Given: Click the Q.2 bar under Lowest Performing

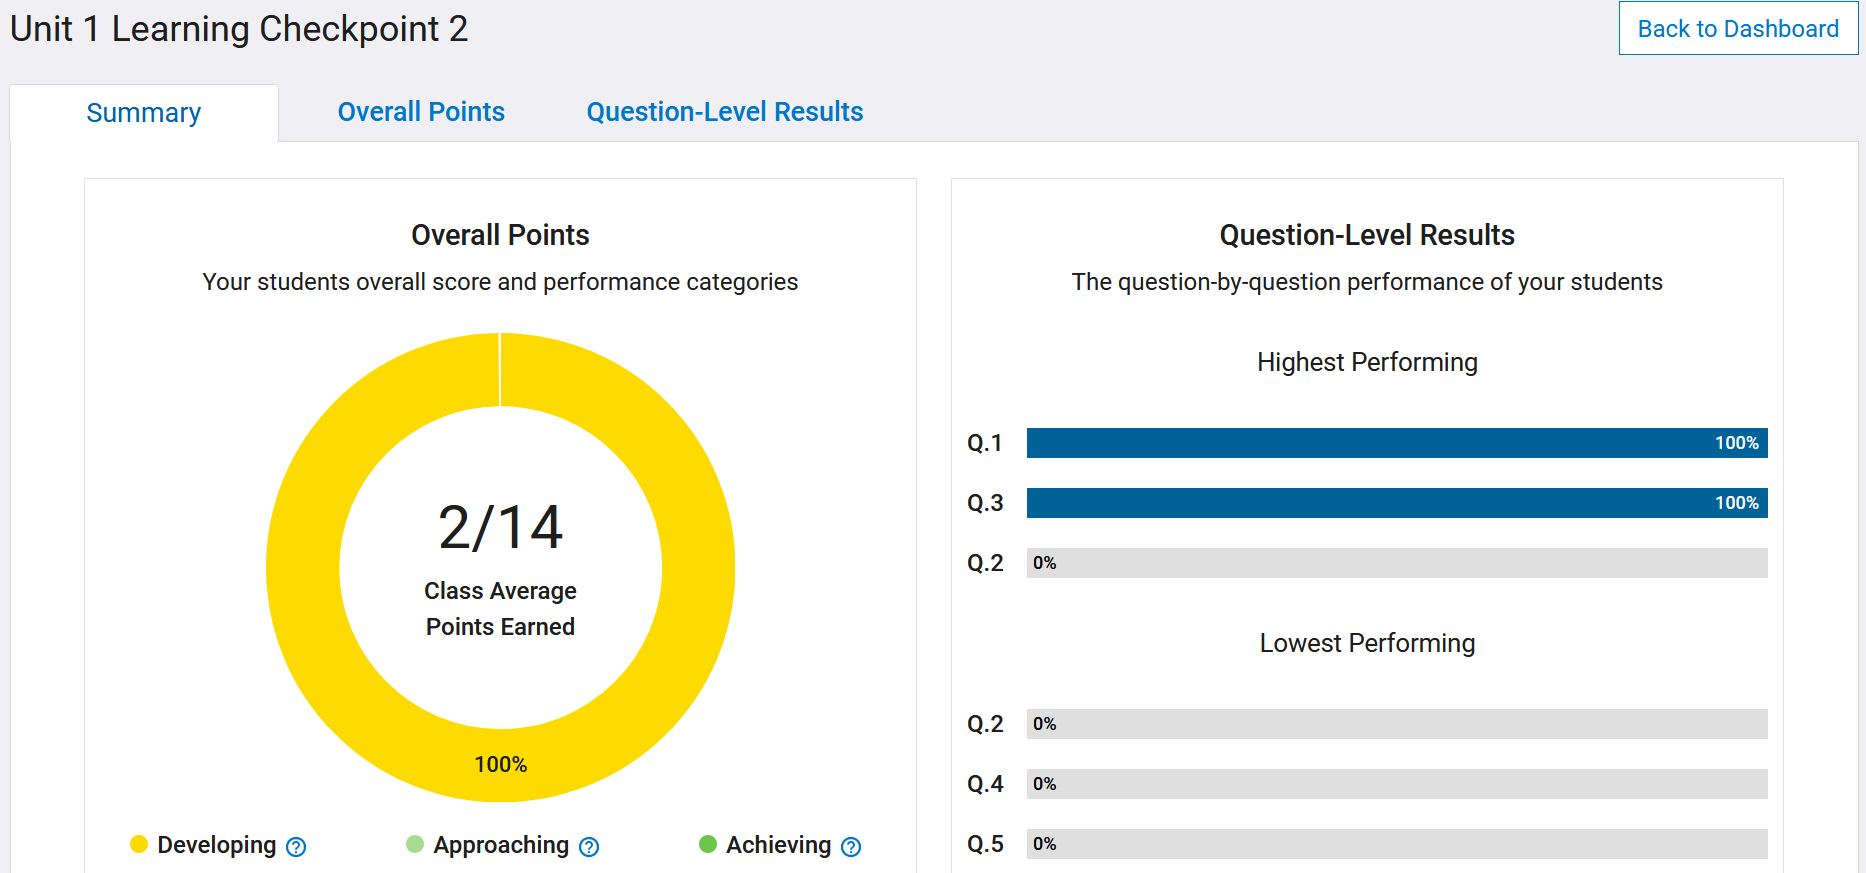Looking at the screenshot, I should click(x=1396, y=724).
